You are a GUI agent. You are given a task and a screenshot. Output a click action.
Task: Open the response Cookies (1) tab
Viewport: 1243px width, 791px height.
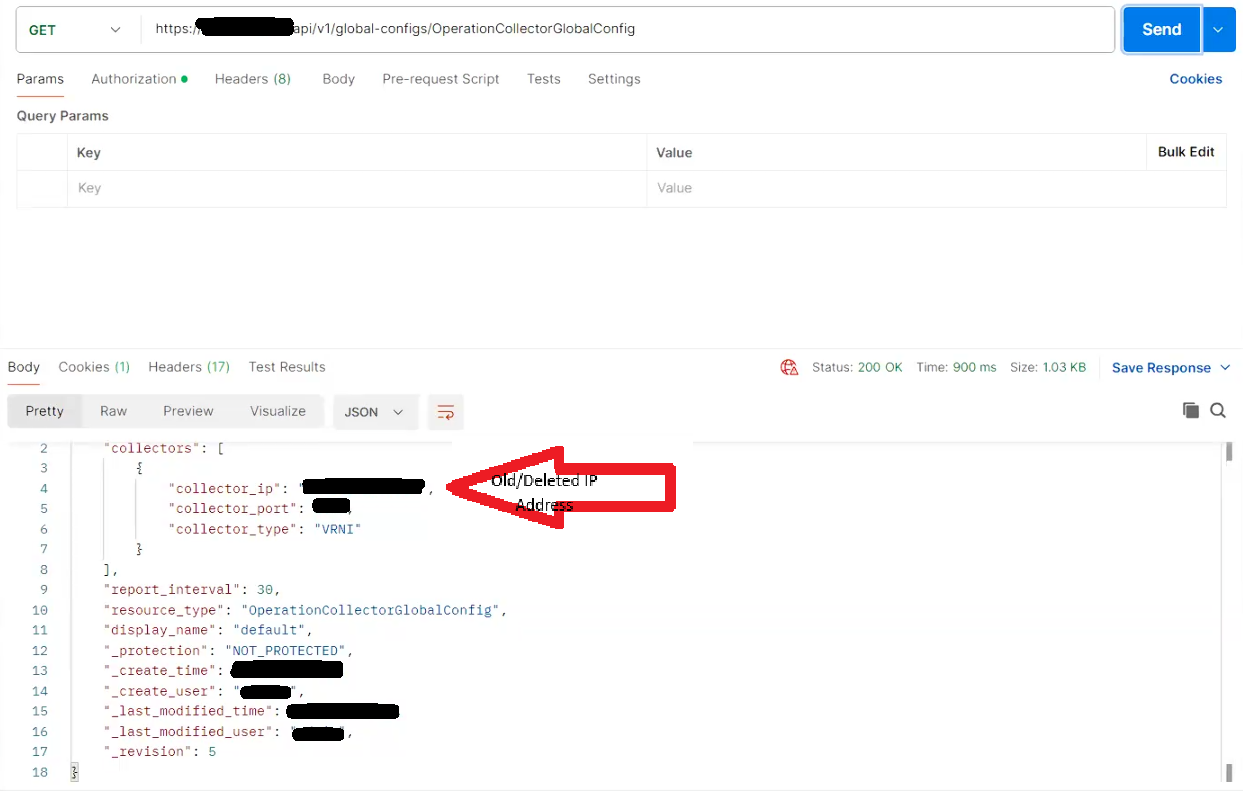tap(94, 367)
